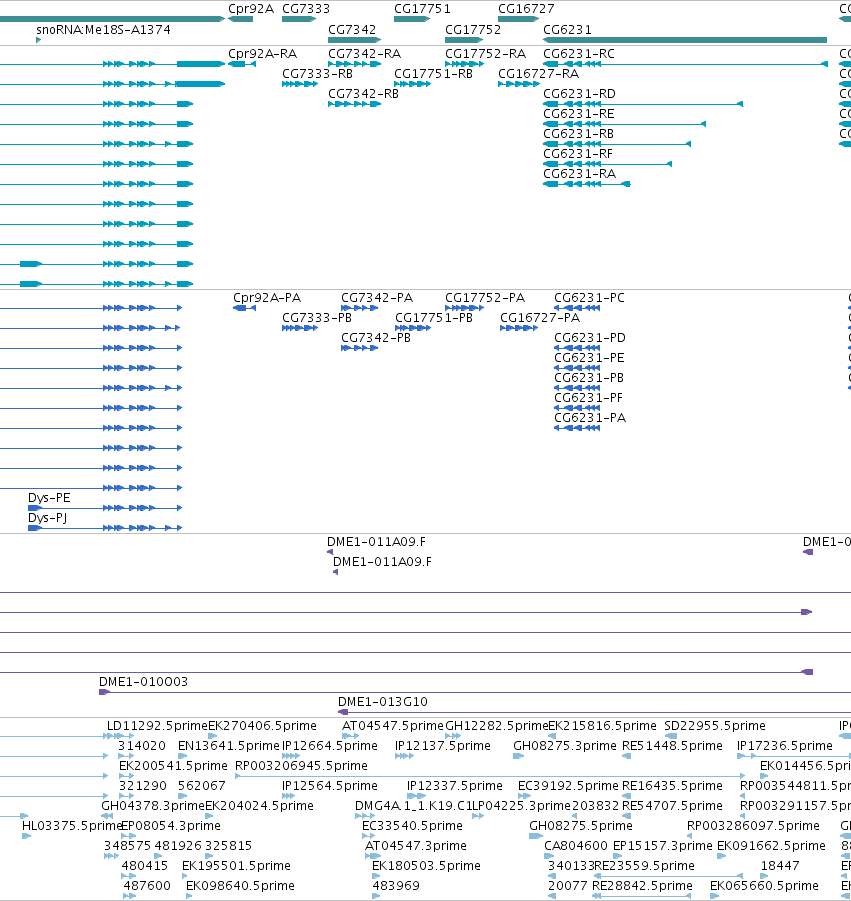Select the Dys-PJ protein label
Screen dimensions: 851x901
pyautogui.click(x=47, y=518)
